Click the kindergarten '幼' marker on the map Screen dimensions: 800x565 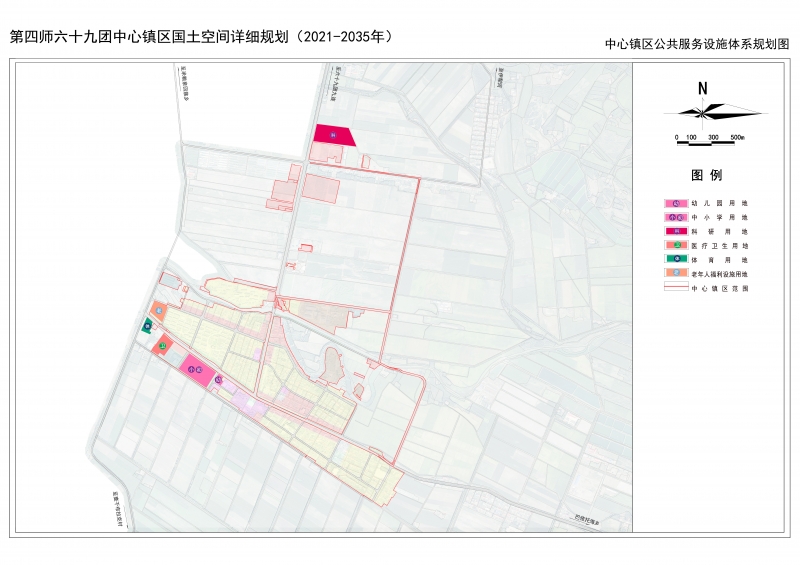point(218,379)
